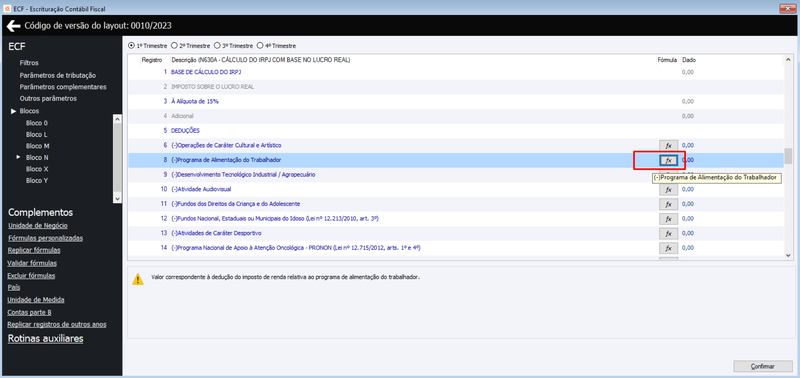
Task: Select Bloco X in the tree
Action: (37, 169)
